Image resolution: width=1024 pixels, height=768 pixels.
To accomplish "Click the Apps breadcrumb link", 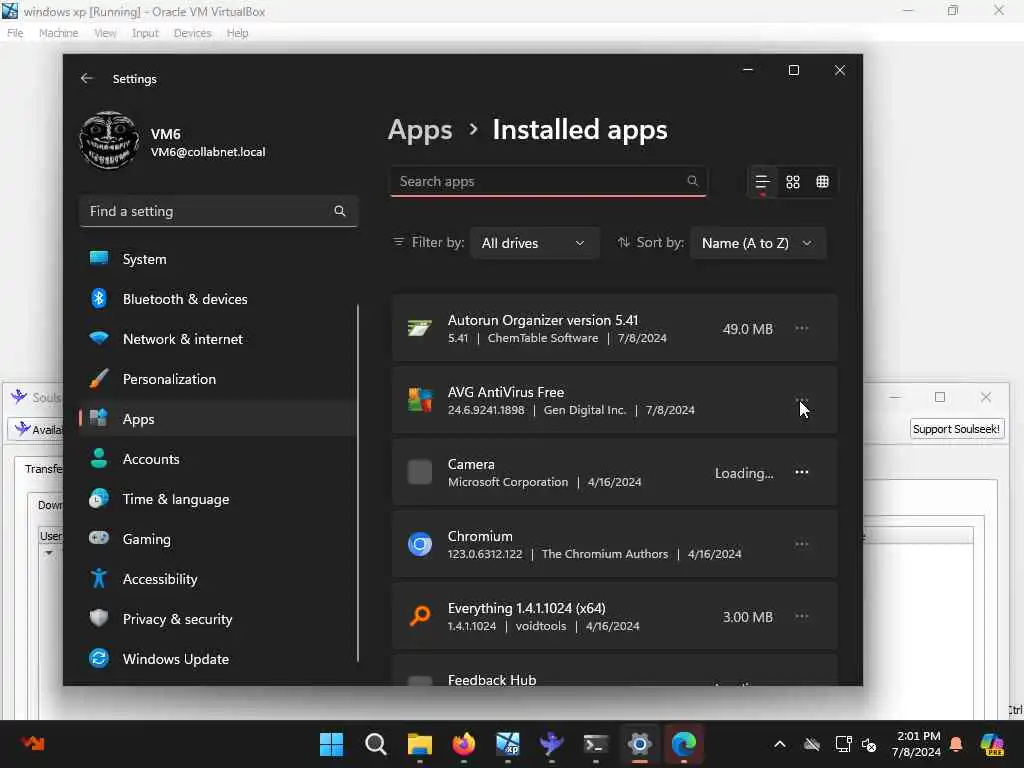I will (x=420, y=130).
